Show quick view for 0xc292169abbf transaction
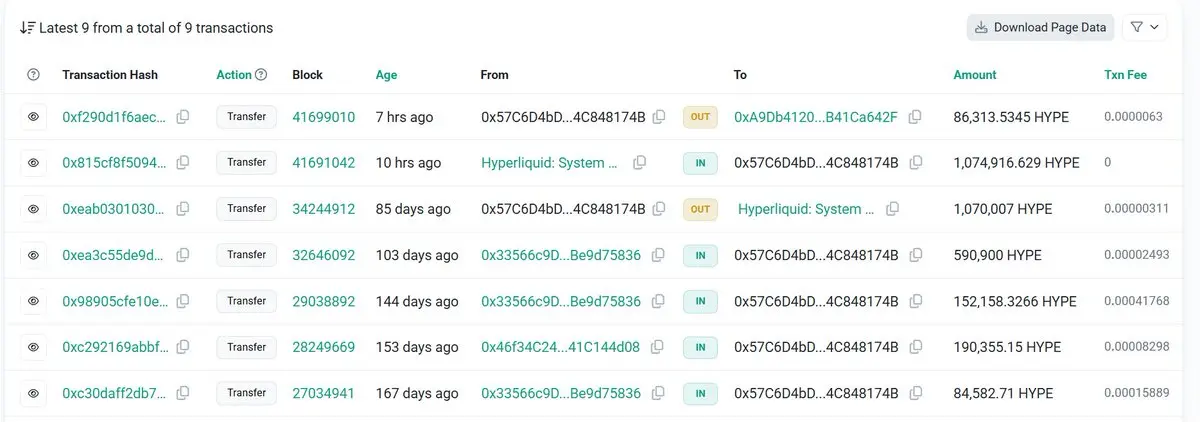Viewport: 1200px width, 422px height. [x=33, y=347]
